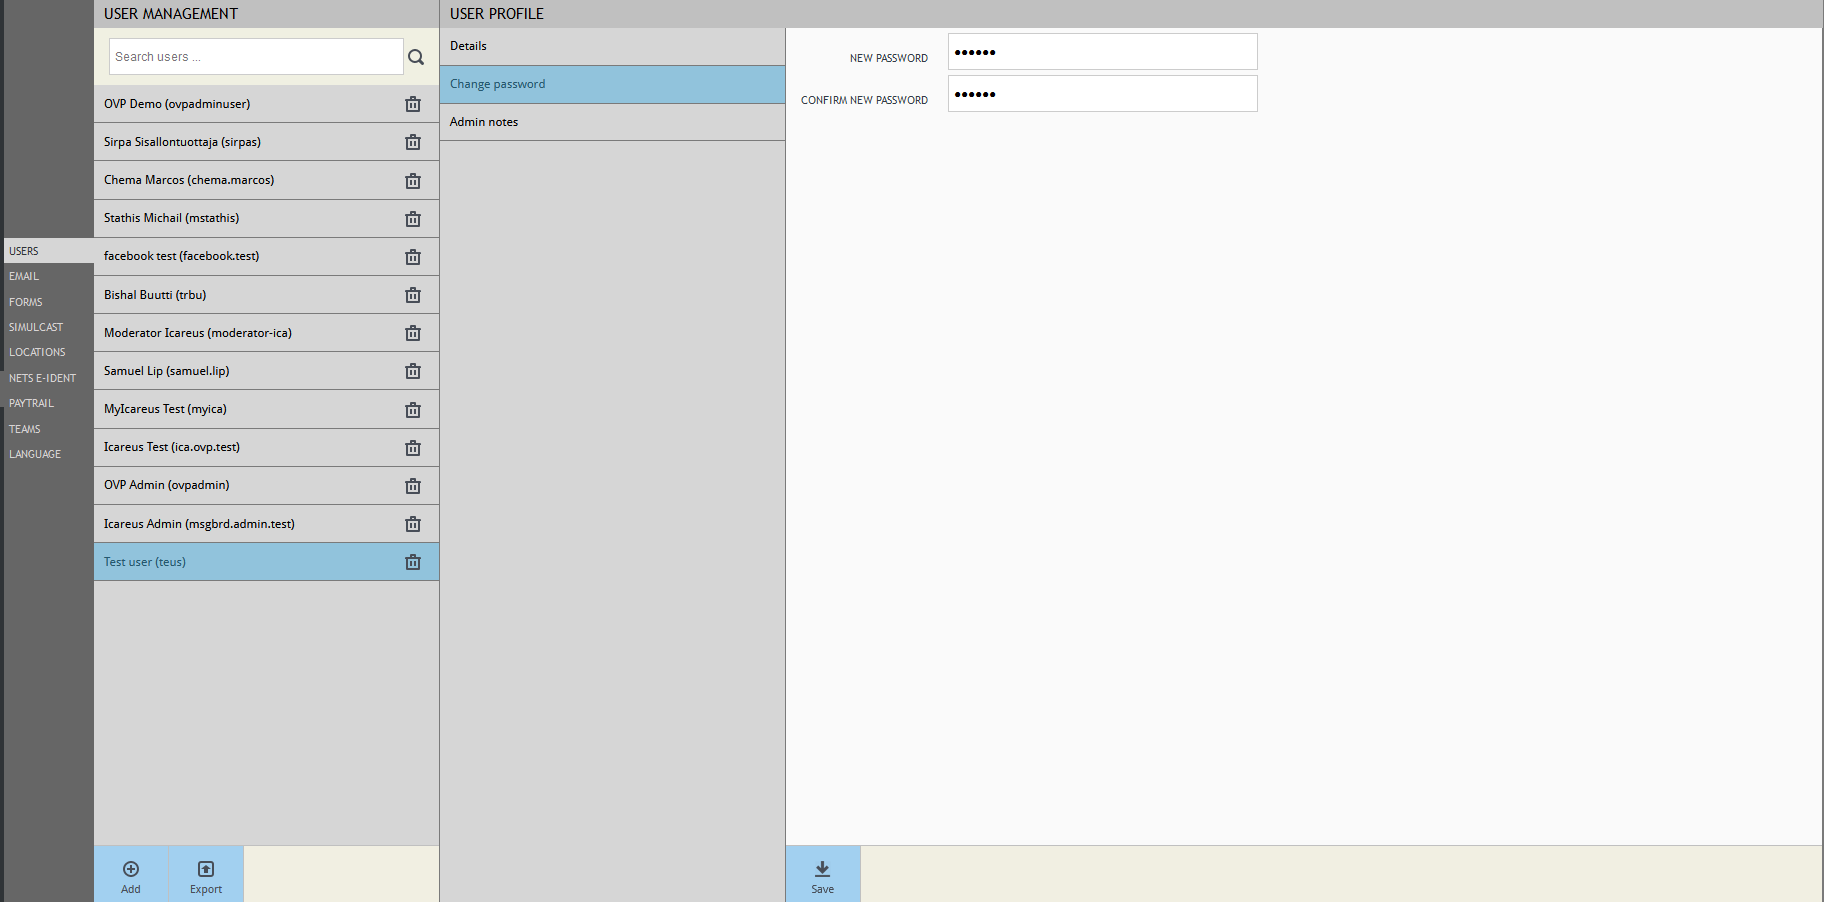1824x902 pixels.
Task: Remove Bishal Buutti via trash icon
Action: (x=412, y=295)
